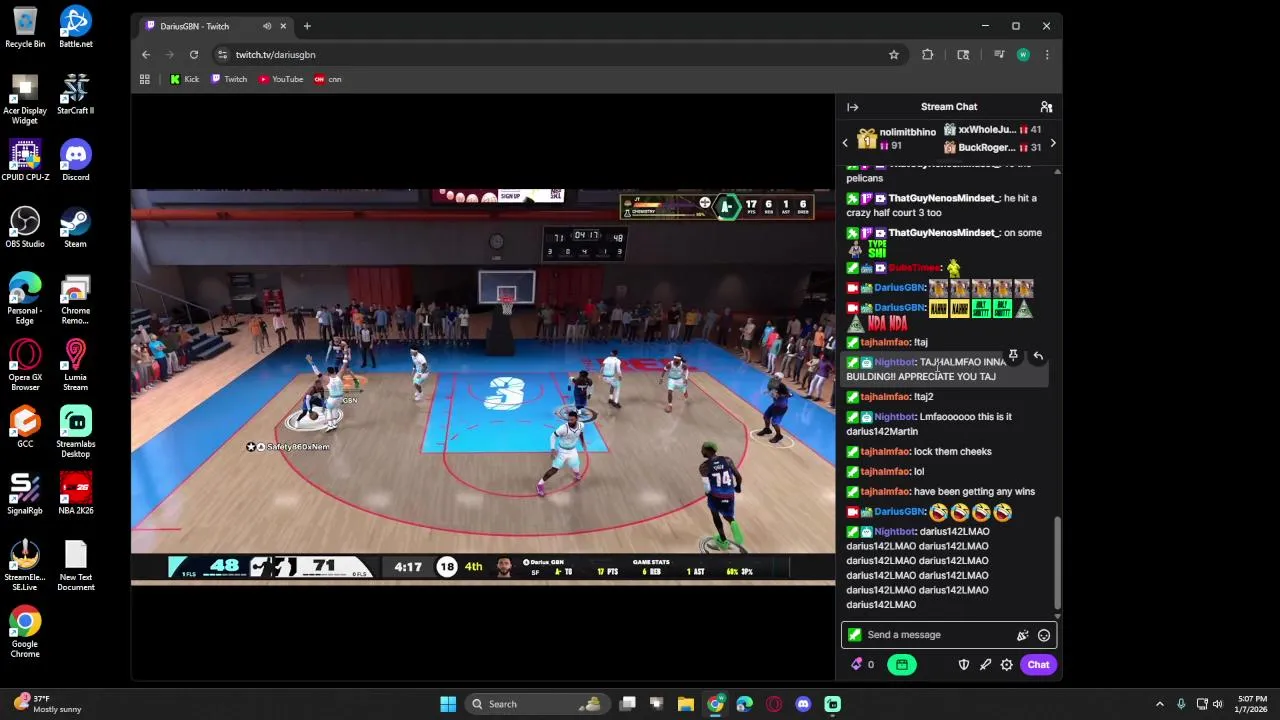1280x720 pixels.
Task: Go back in browser history
Action: [x=146, y=55]
